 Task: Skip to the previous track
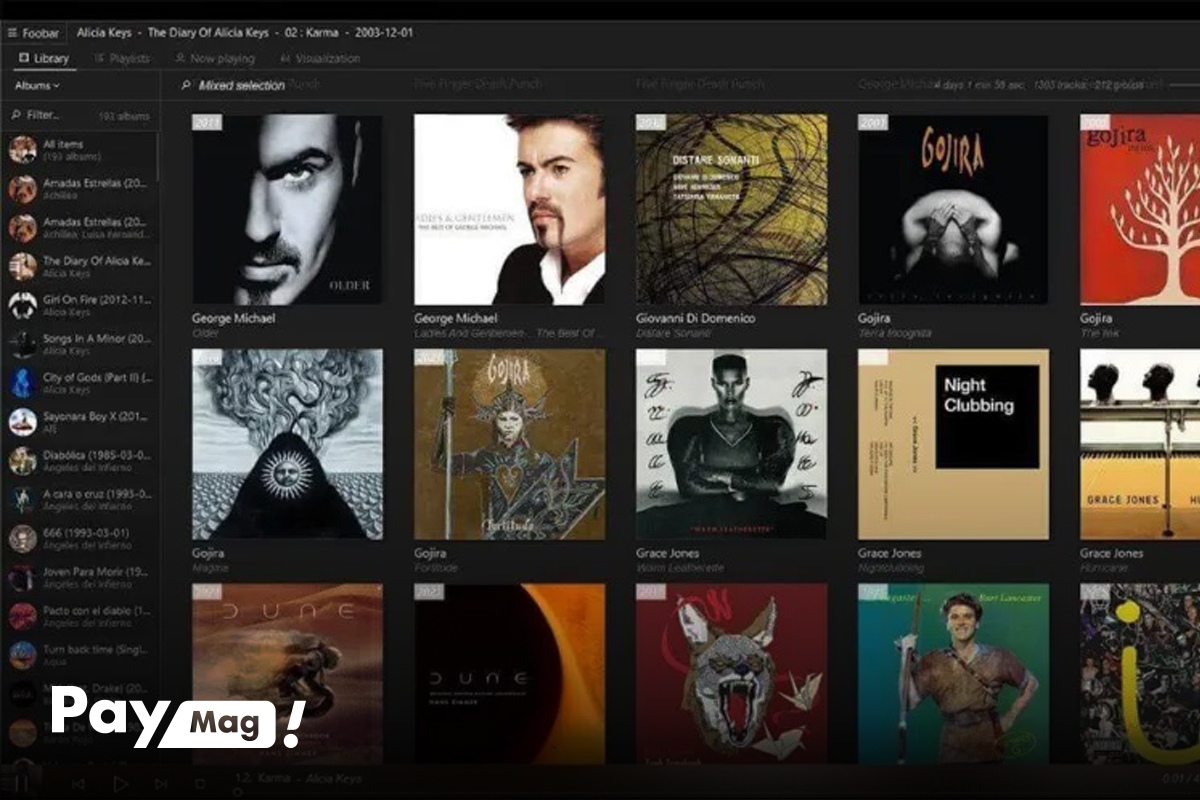[x=79, y=784]
